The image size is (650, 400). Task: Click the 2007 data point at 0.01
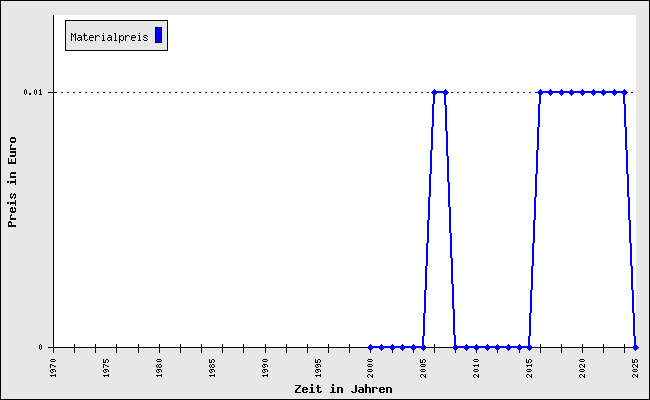pyautogui.click(x=445, y=92)
